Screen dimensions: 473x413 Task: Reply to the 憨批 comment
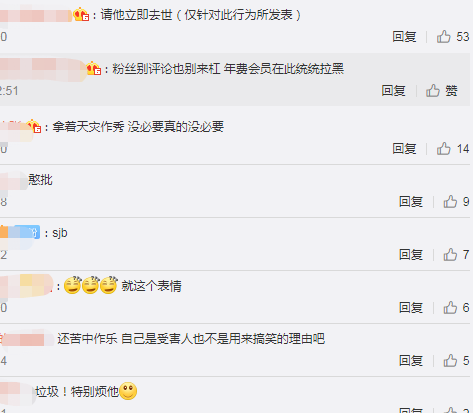click(411, 201)
